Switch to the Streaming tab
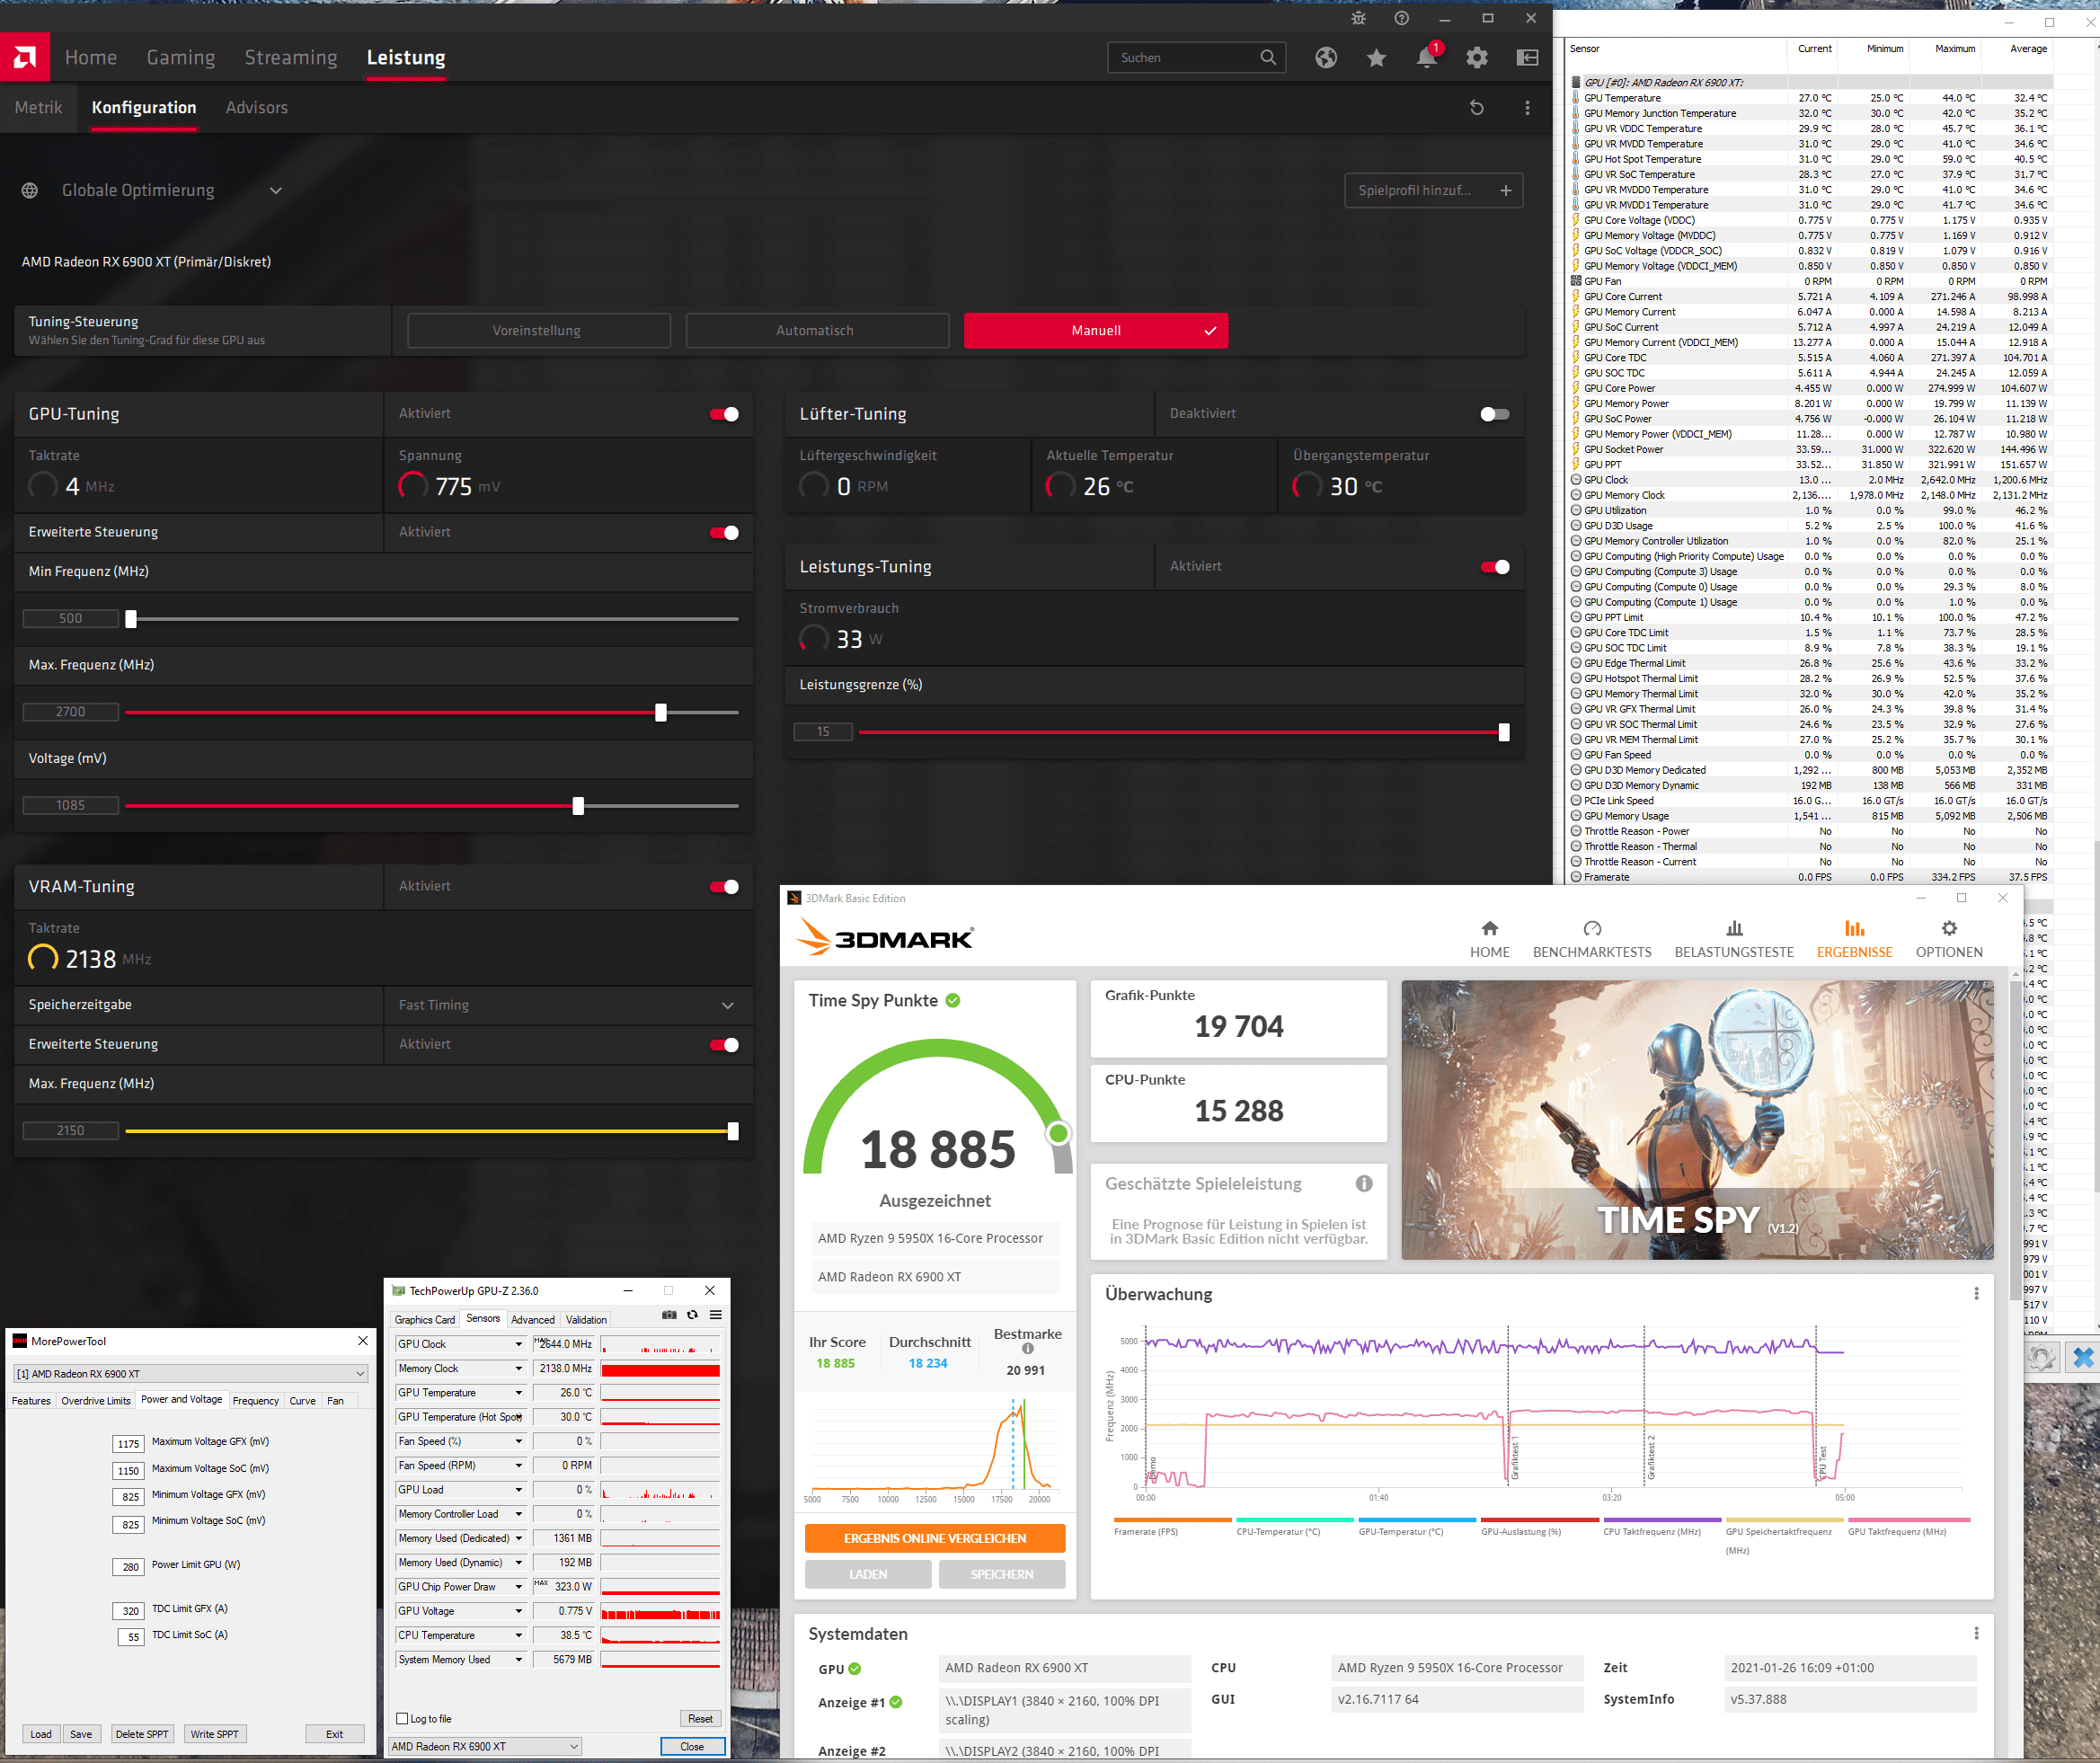2100x1763 pixels. coord(291,58)
